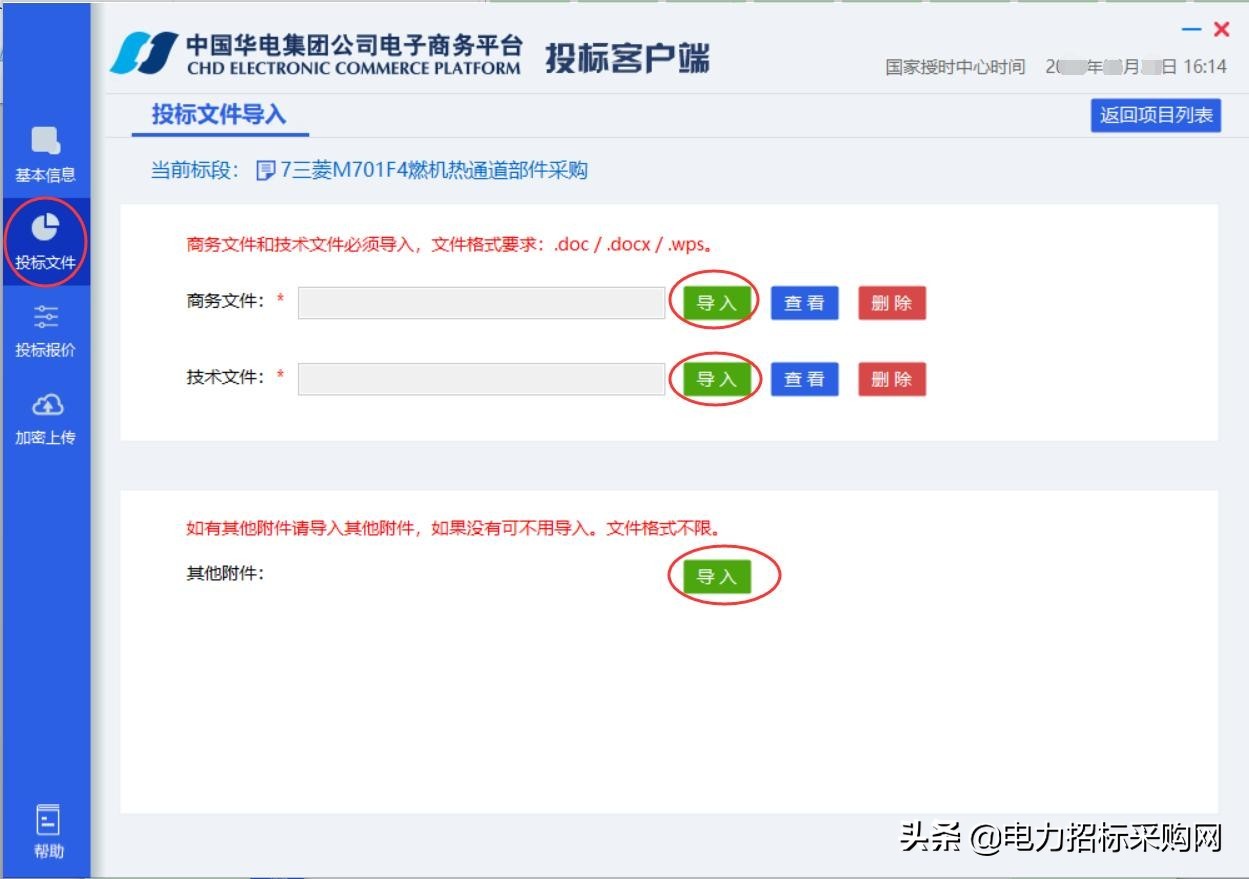Delete the 技术文件 using 删除
The width and height of the screenshot is (1249, 879).
[x=891, y=379]
